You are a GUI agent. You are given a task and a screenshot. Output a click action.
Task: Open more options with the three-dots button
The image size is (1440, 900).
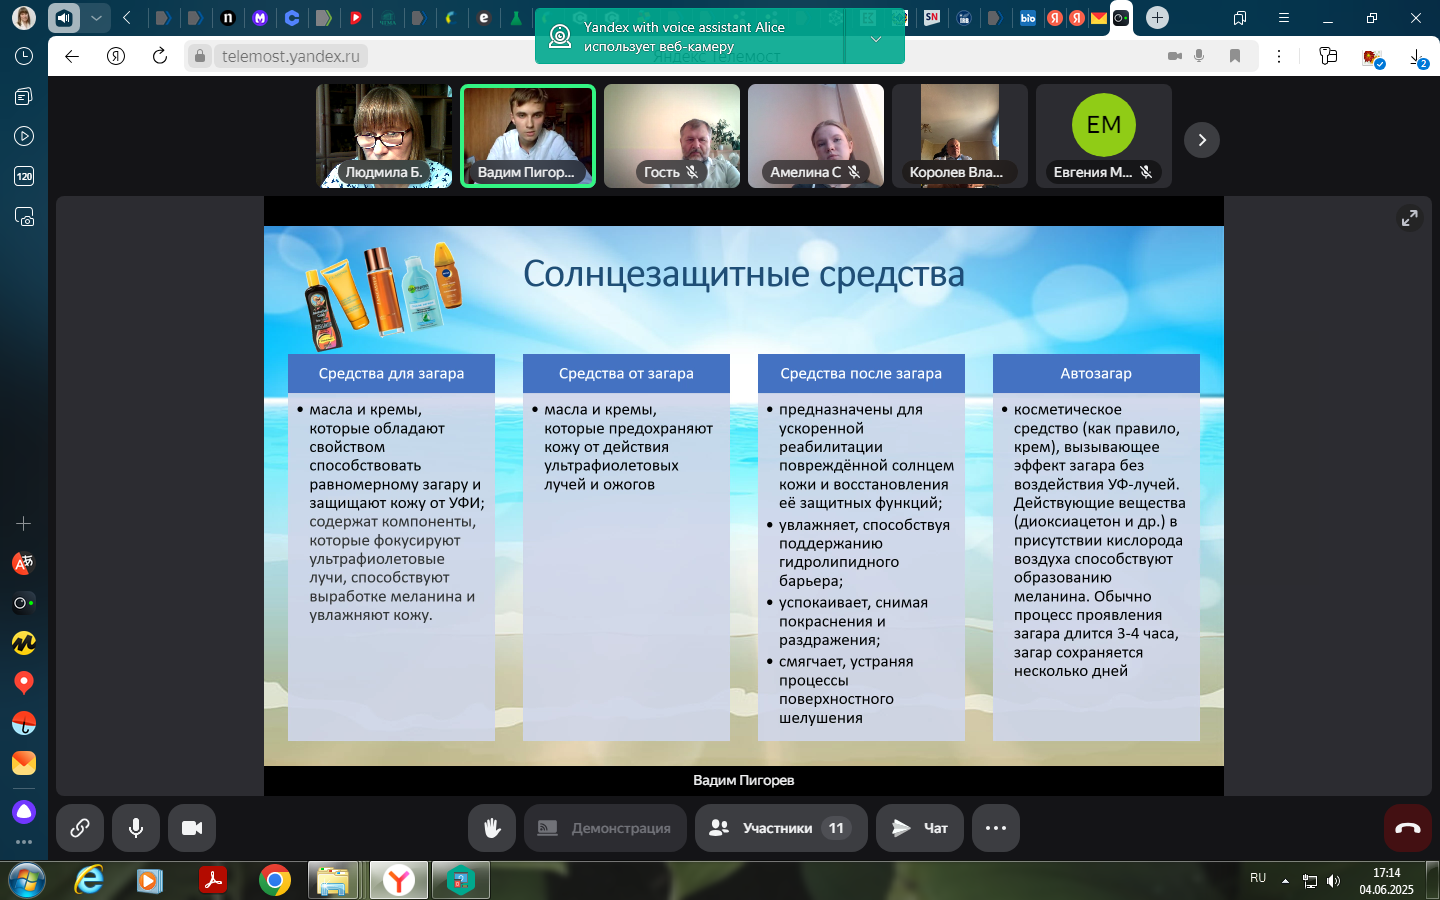[x=996, y=828]
